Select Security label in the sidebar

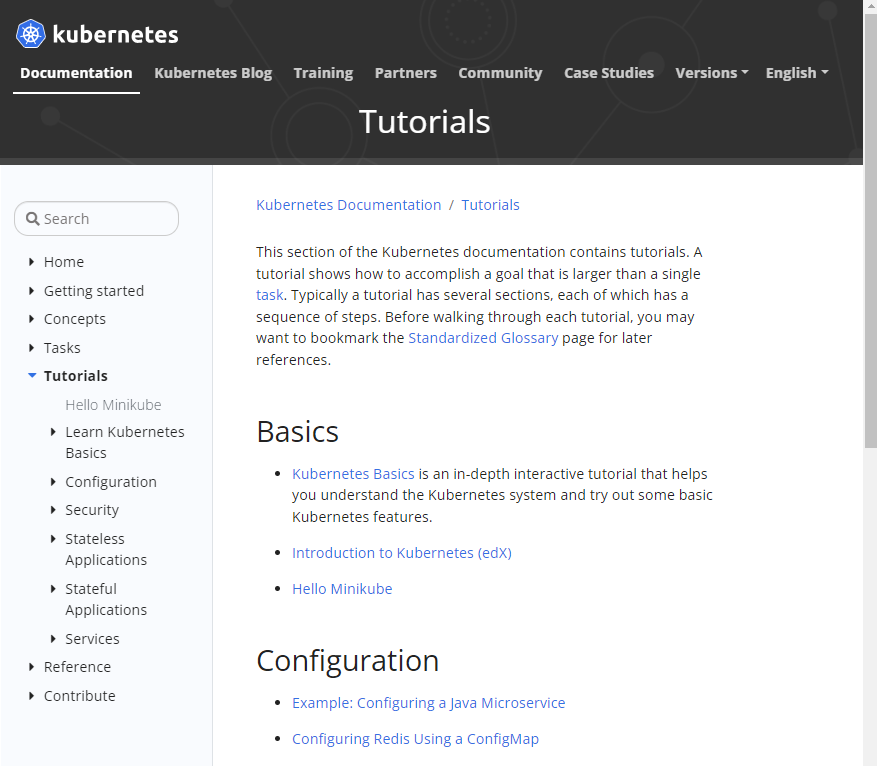(x=92, y=510)
